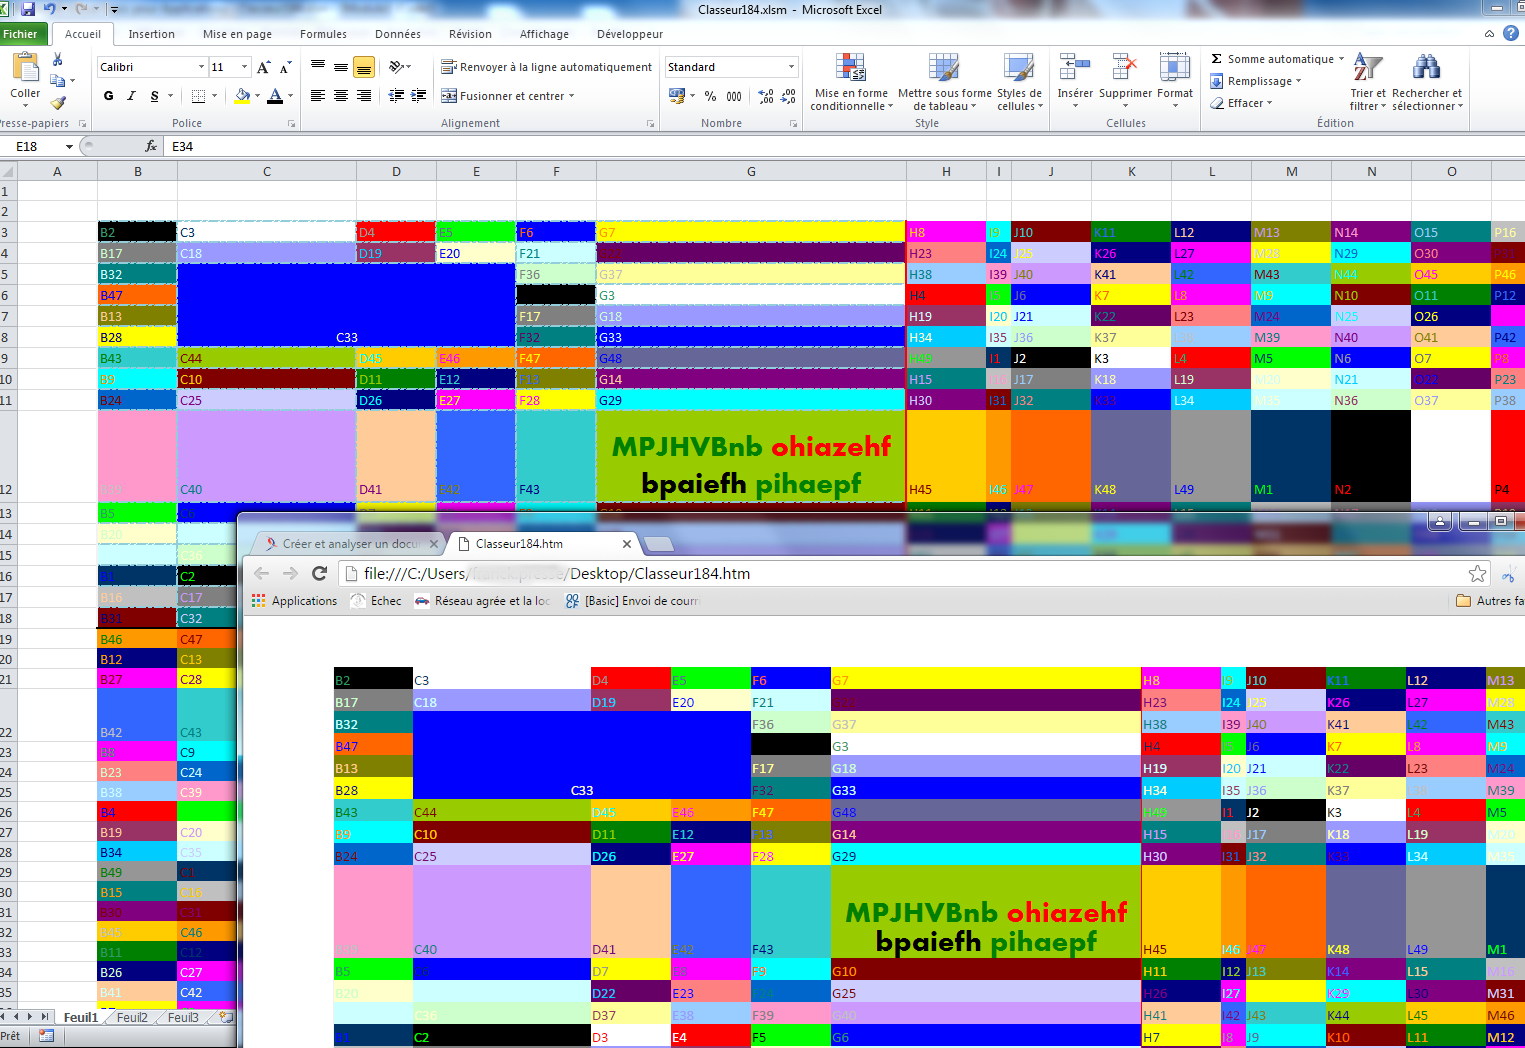This screenshot has height=1048, width=1525.
Task: Click the Insérer cells button
Action: click(1075, 81)
